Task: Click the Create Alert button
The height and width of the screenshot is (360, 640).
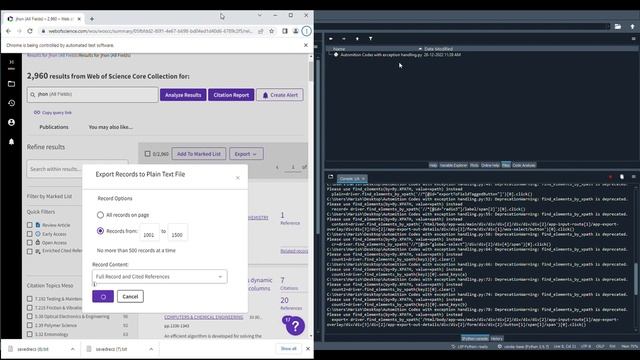Action: [280, 95]
